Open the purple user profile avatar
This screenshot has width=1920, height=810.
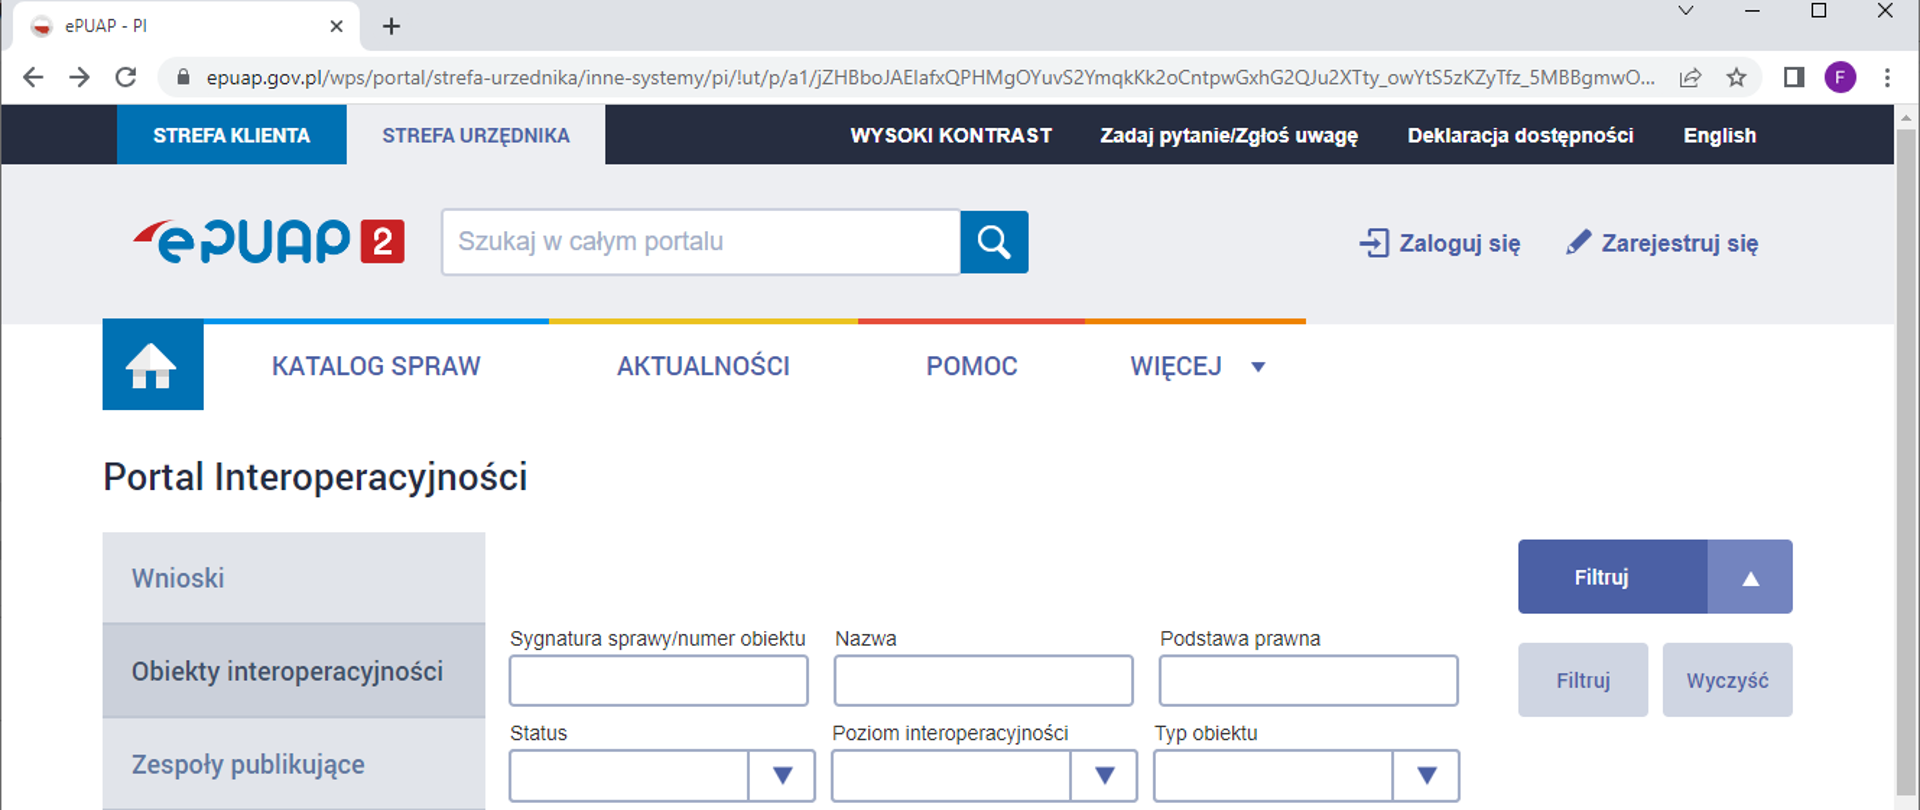coord(1839,77)
